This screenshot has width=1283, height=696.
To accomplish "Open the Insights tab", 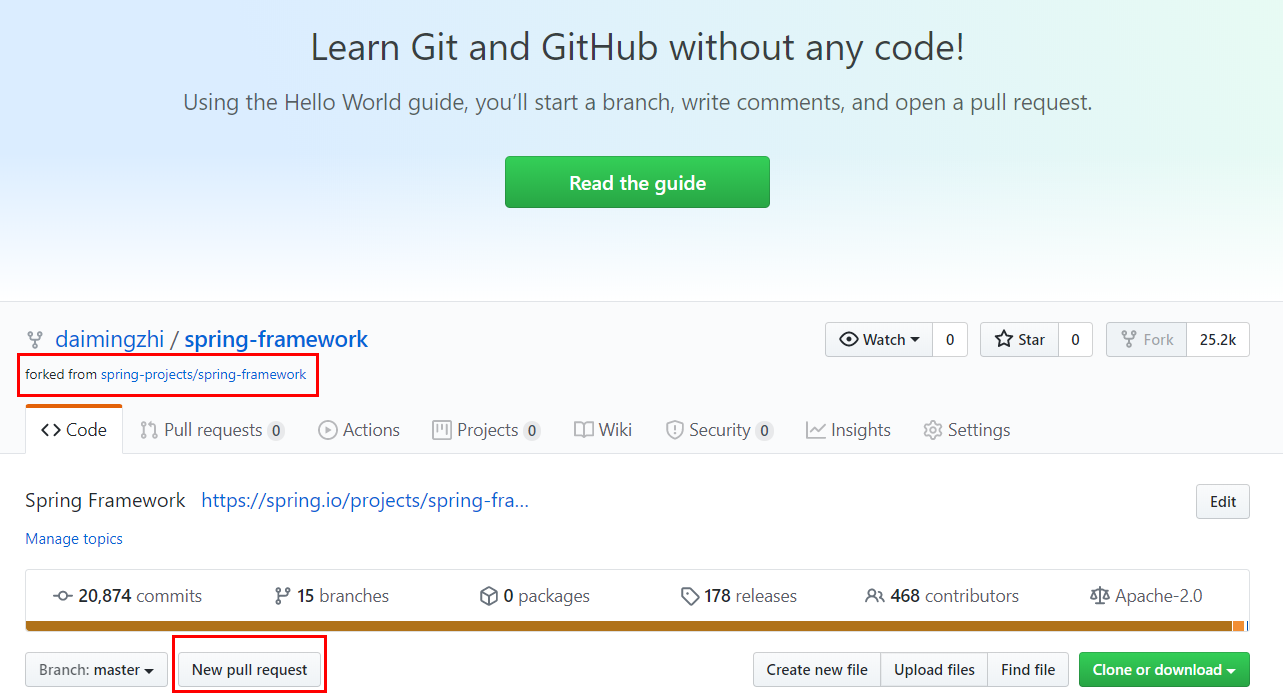I will coord(848,430).
